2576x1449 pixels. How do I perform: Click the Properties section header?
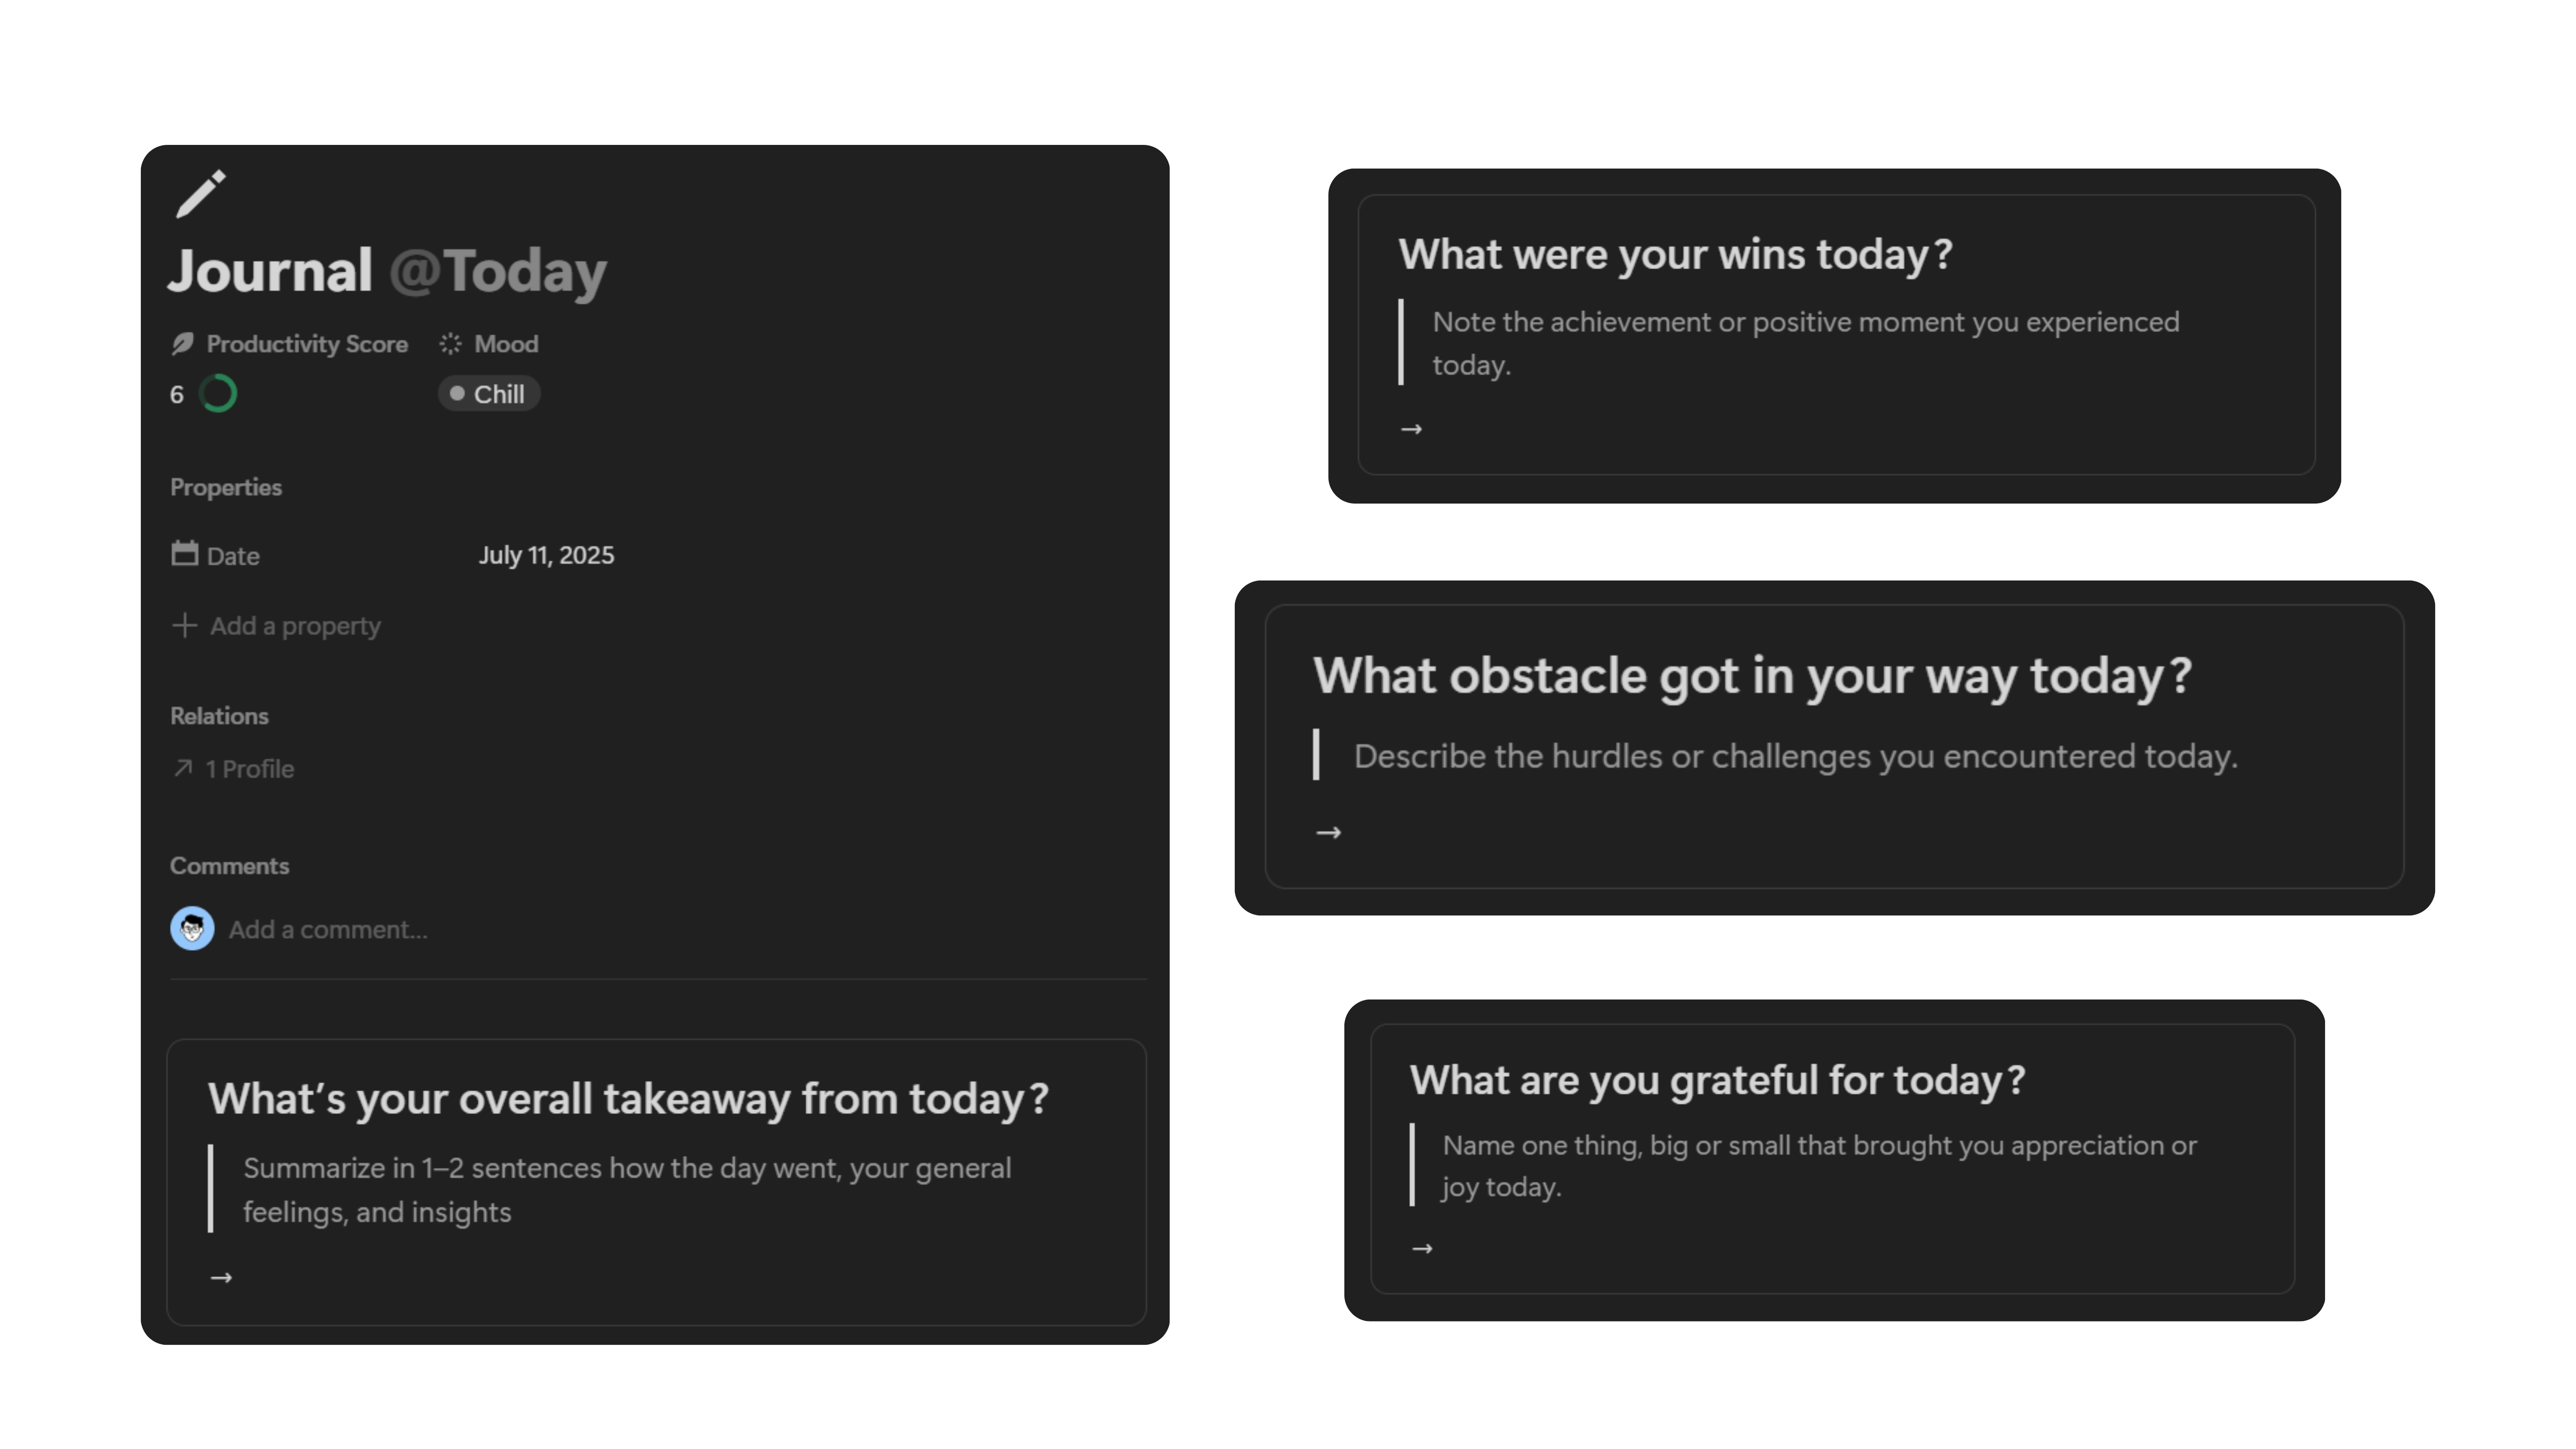coord(226,488)
